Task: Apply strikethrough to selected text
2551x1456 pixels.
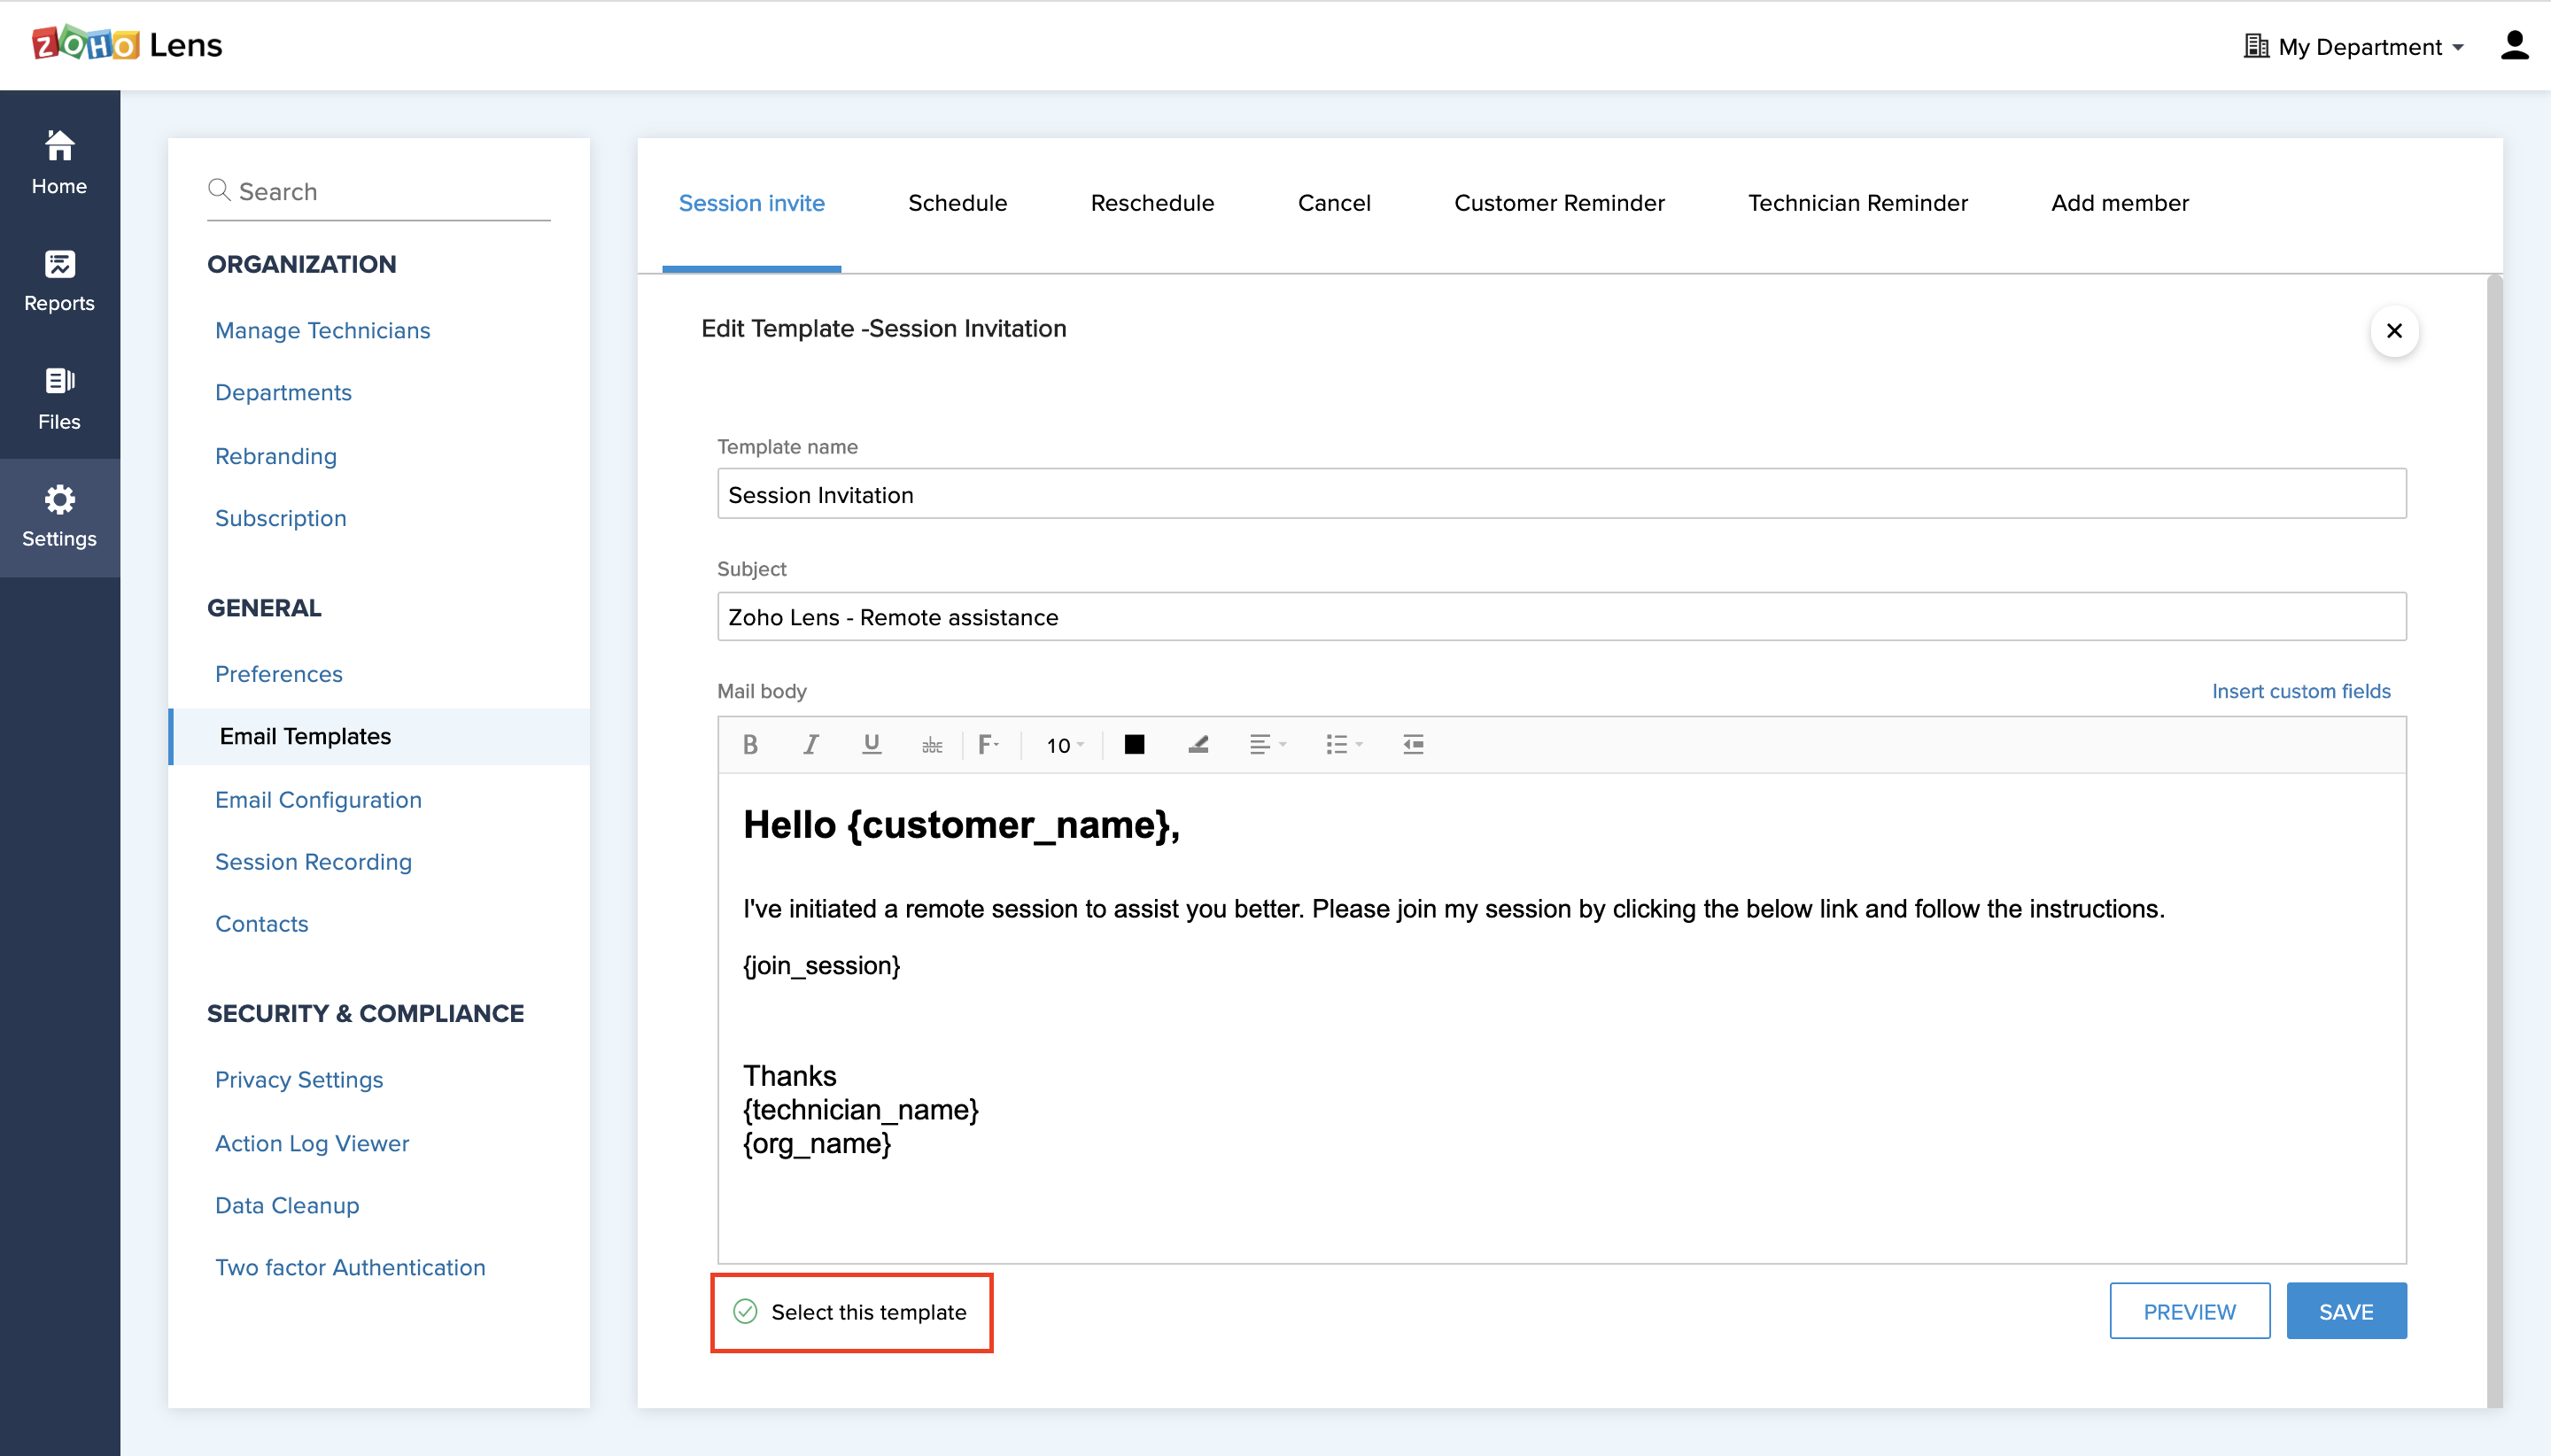Action: (x=932, y=746)
